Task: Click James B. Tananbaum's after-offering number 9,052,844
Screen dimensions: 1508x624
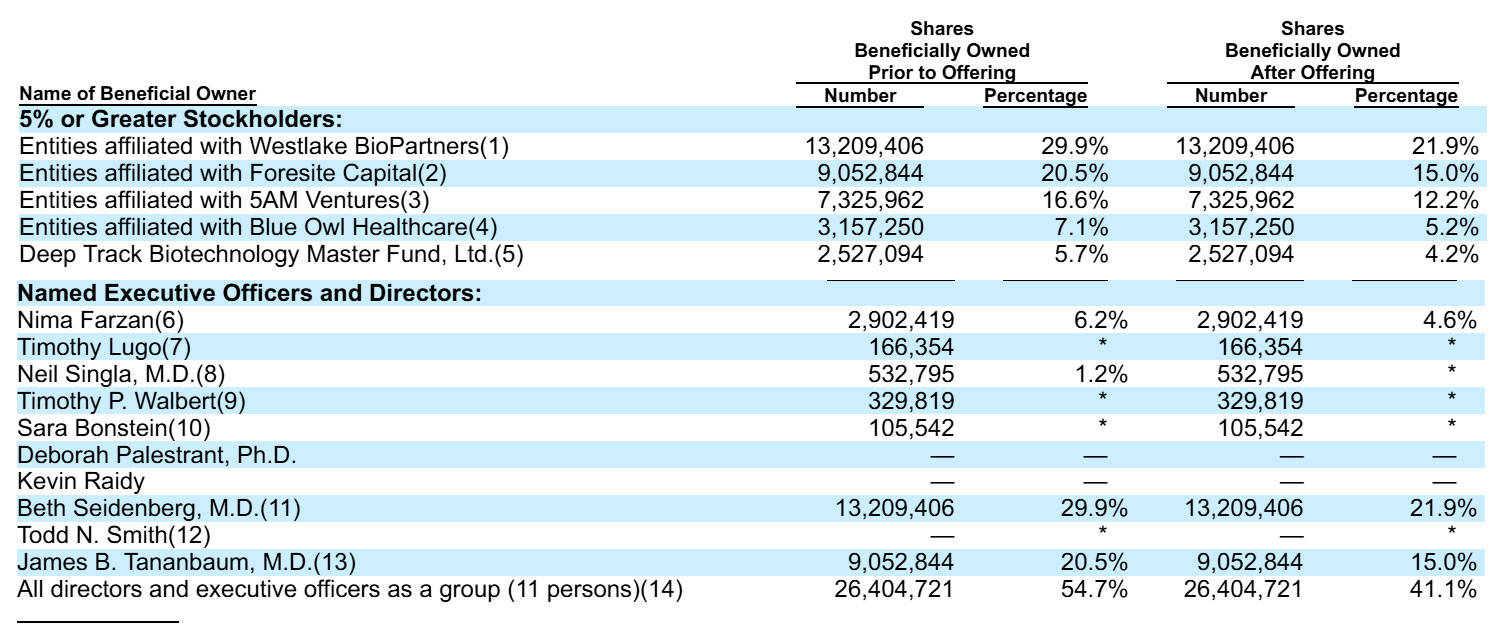Action: (x=1249, y=562)
